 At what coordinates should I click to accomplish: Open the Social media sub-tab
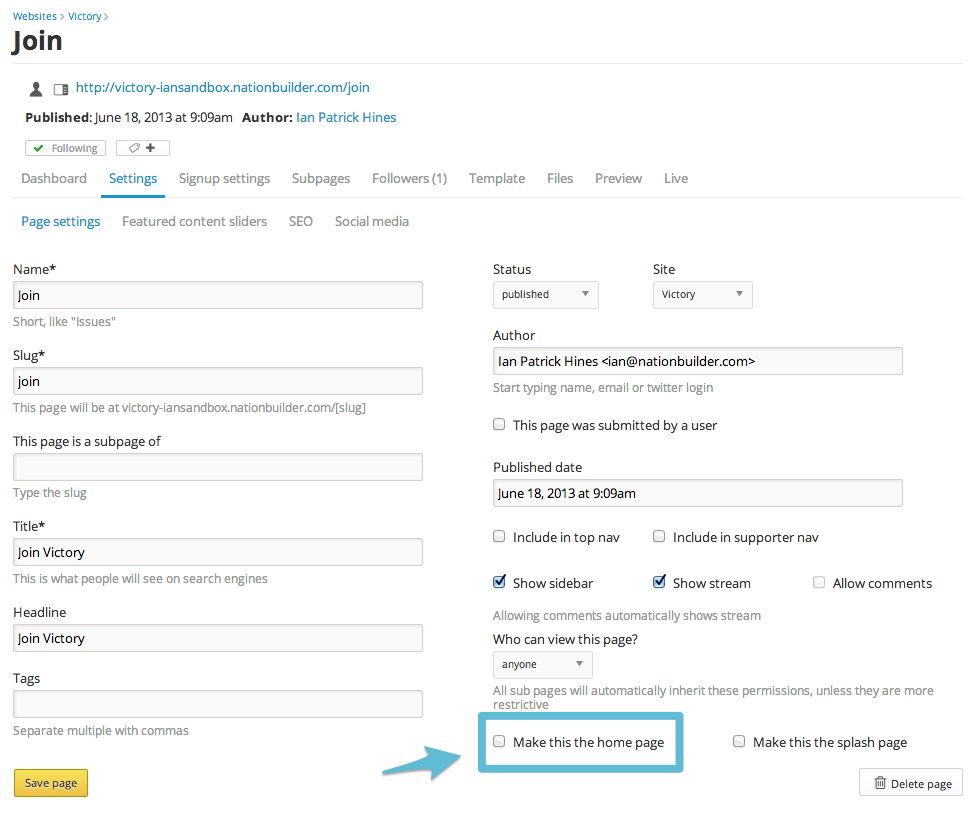(x=372, y=222)
